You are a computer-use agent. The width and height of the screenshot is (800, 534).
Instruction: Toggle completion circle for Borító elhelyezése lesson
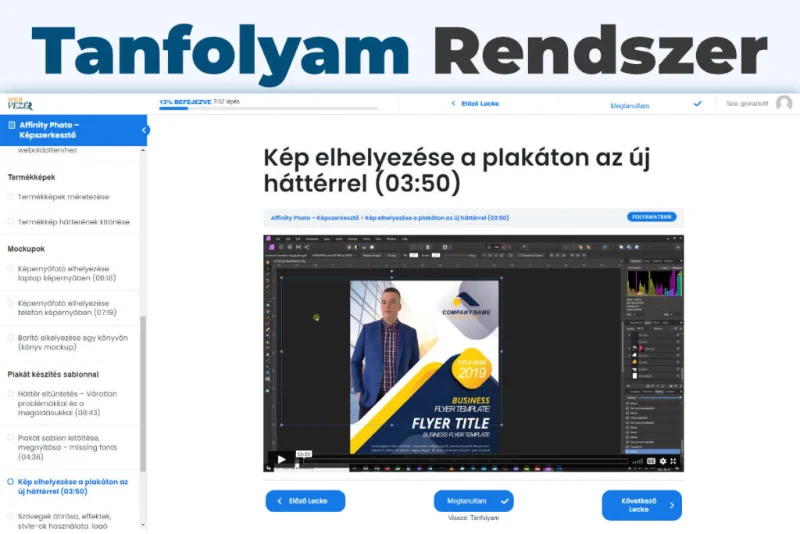tap(11, 338)
